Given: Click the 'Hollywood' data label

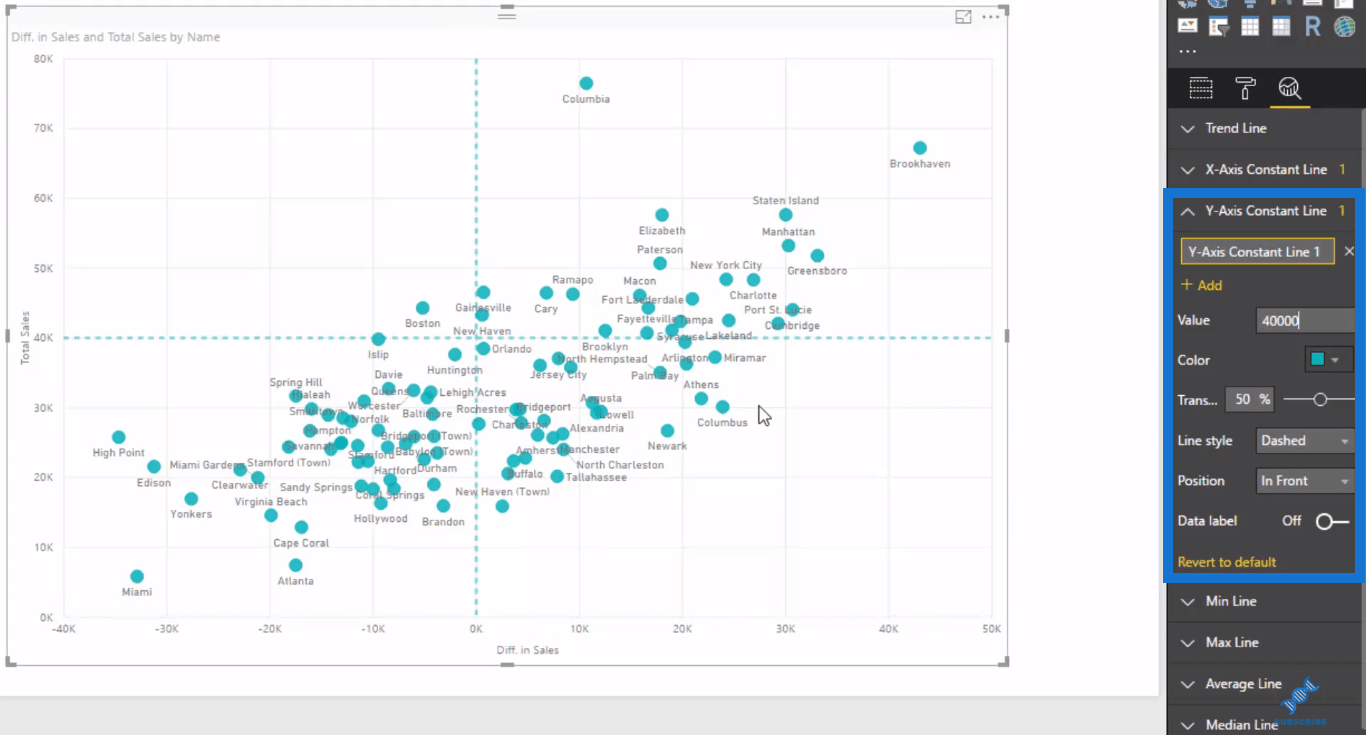Looking at the screenshot, I should 381,518.
